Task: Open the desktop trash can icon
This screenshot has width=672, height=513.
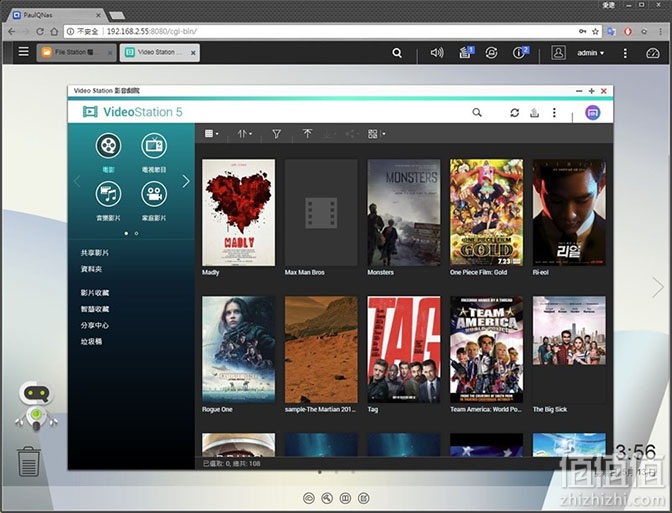Action: 29,462
